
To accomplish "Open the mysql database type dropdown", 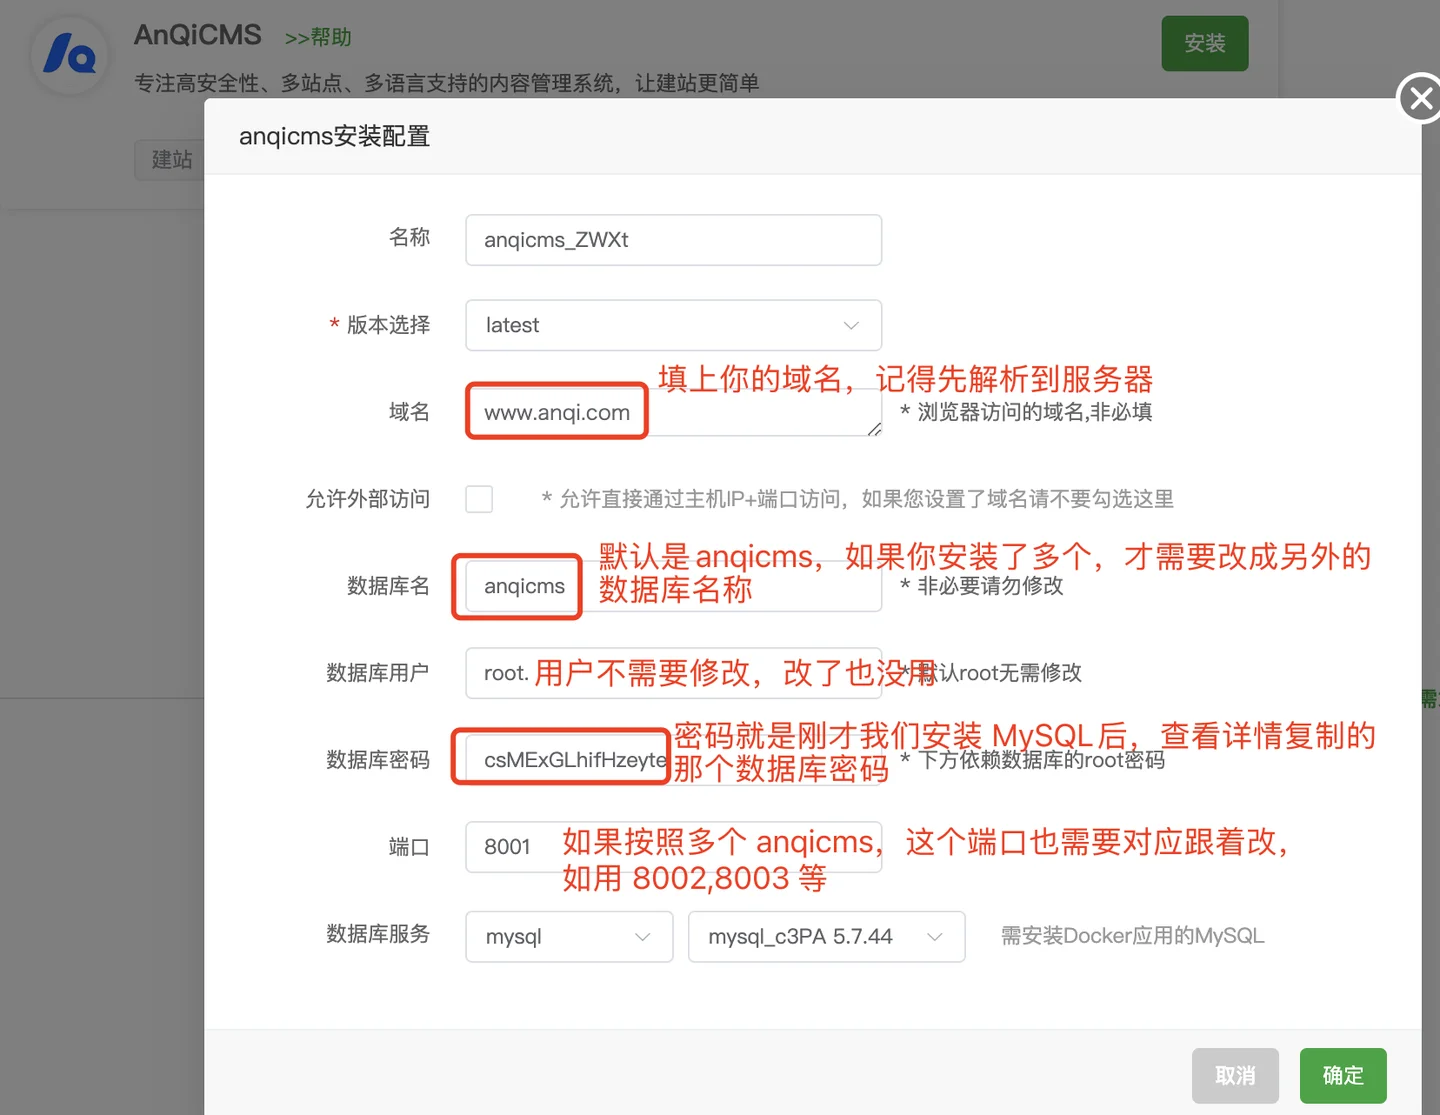I will pyautogui.click(x=569, y=937).
